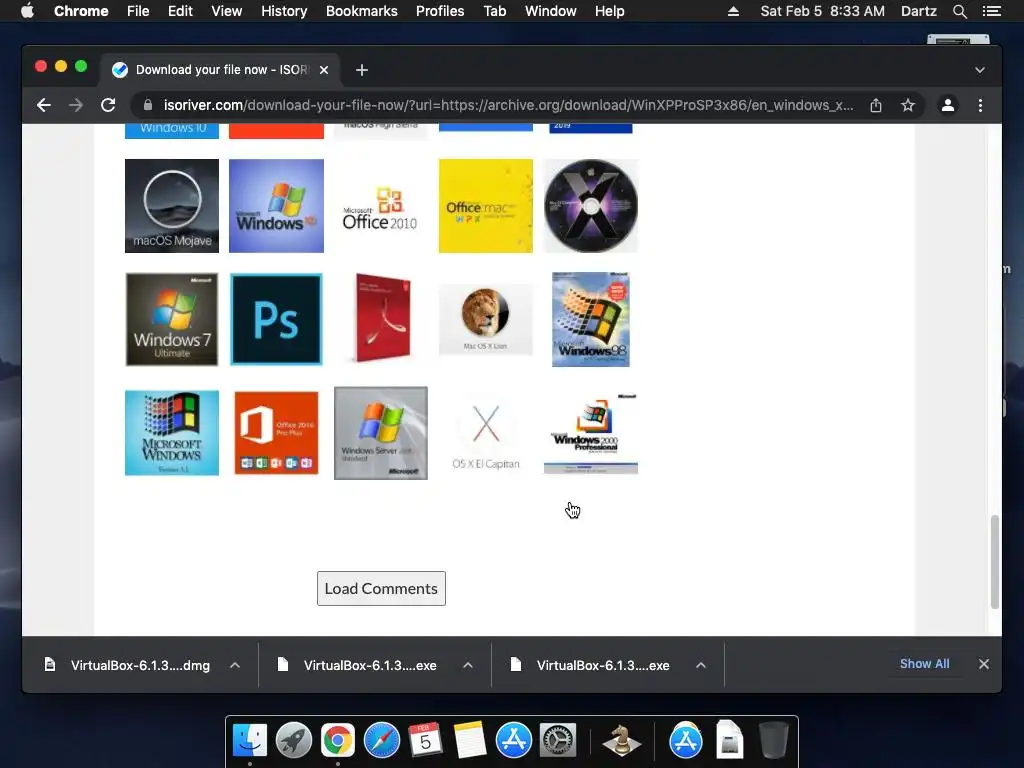Click the site lock icon

coord(148,105)
